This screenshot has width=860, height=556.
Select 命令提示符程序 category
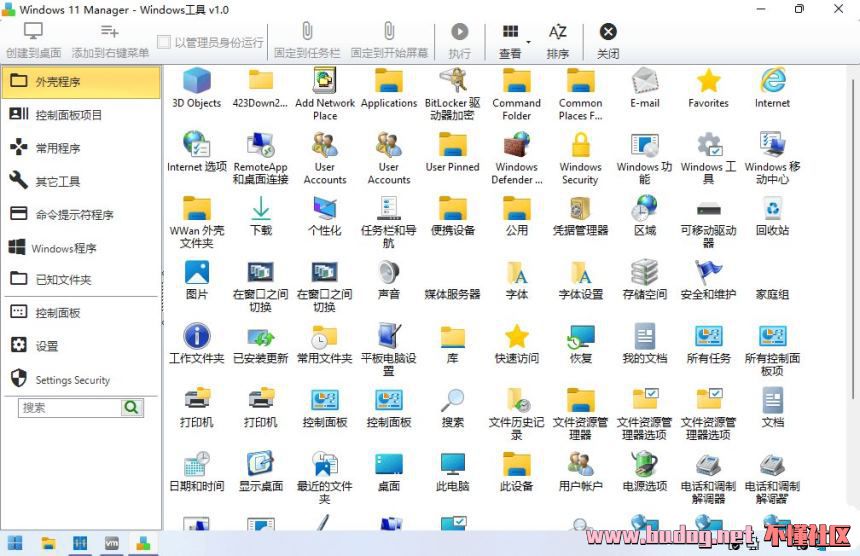pyautogui.click(x=81, y=214)
